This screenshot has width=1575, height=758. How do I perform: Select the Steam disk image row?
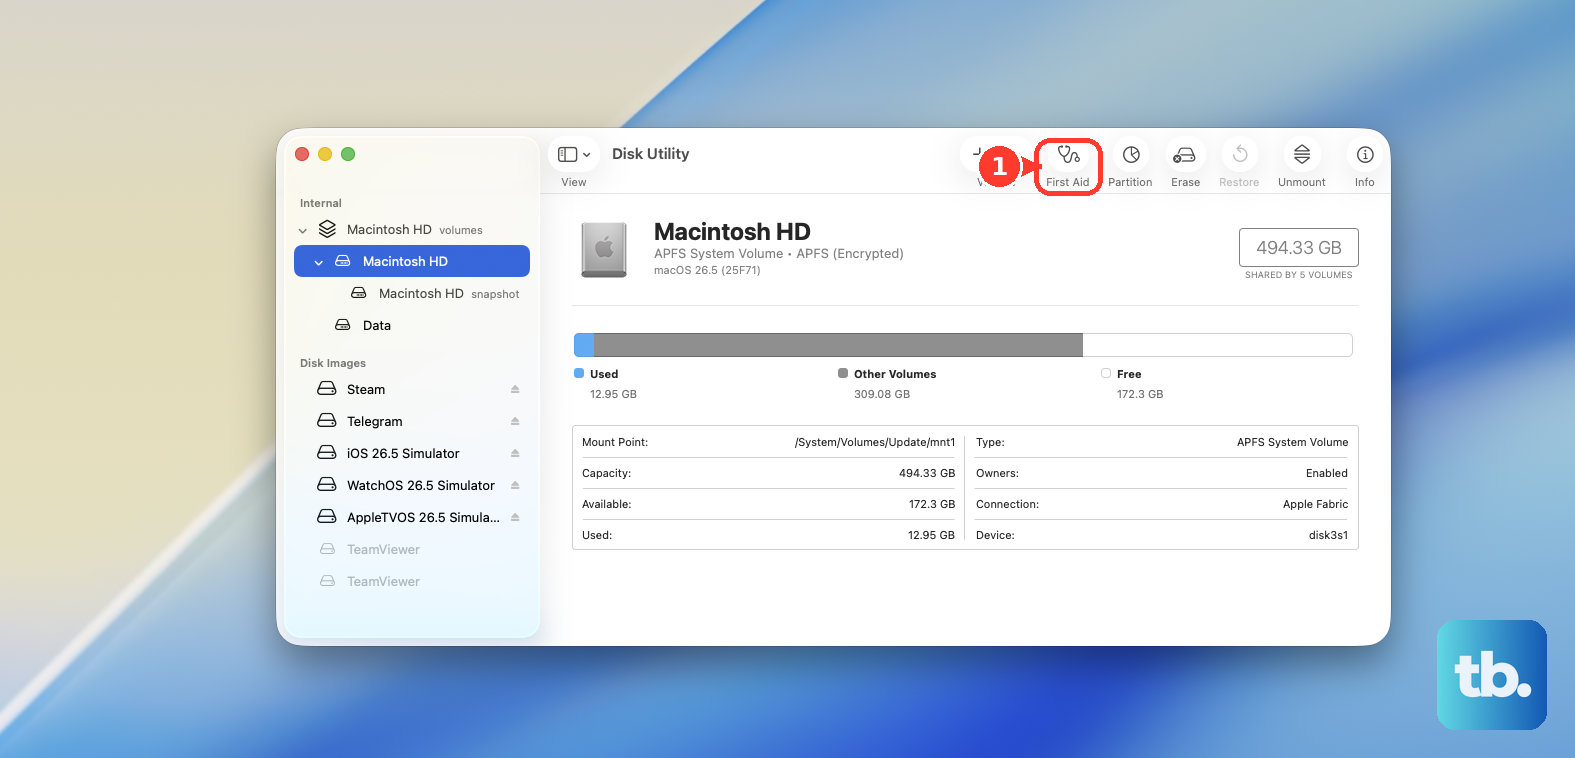pyautogui.click(x=412, y=389)
